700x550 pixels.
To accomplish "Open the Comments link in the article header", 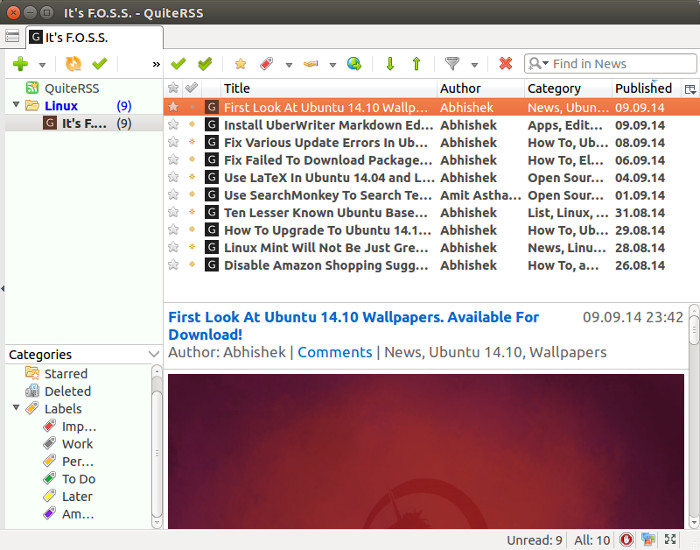I will 334,352.
